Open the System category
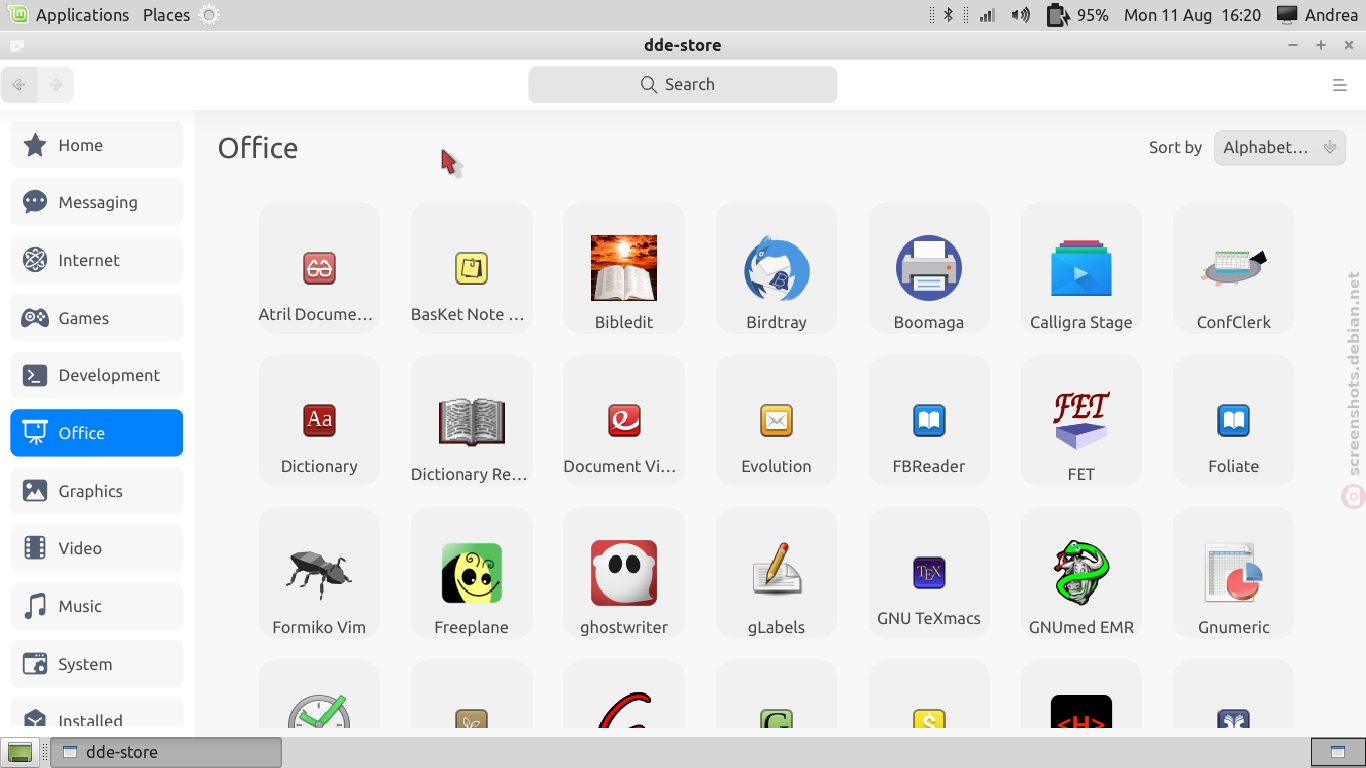Image resolution: width=1366 pixels, height=768 pixels. (97, 664)
